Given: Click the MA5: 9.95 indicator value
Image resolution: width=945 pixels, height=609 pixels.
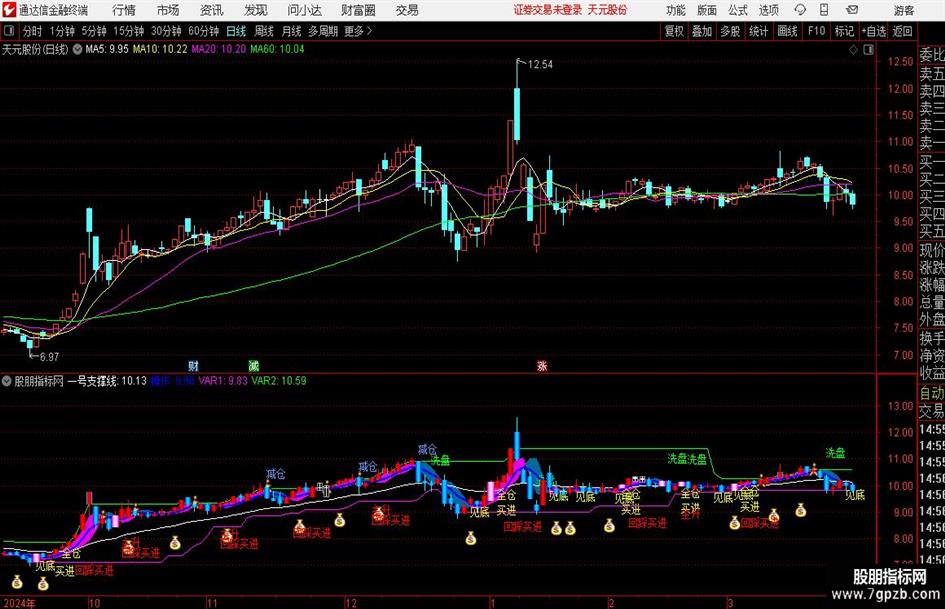Looking at the screenshot, I should click(x=107, y=49).
